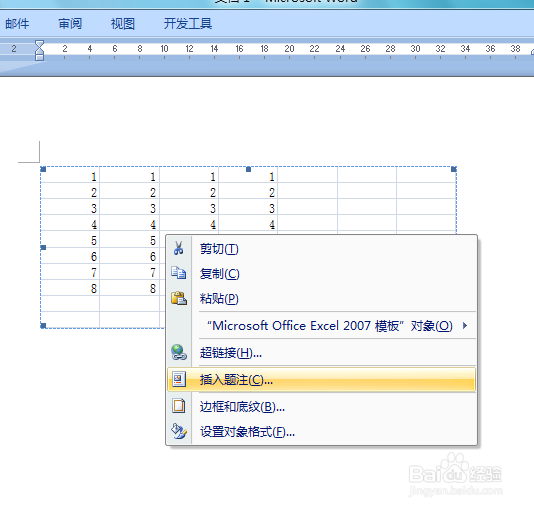Click the Copy pages icon
The image size is (534, 510).
(178, 273)
